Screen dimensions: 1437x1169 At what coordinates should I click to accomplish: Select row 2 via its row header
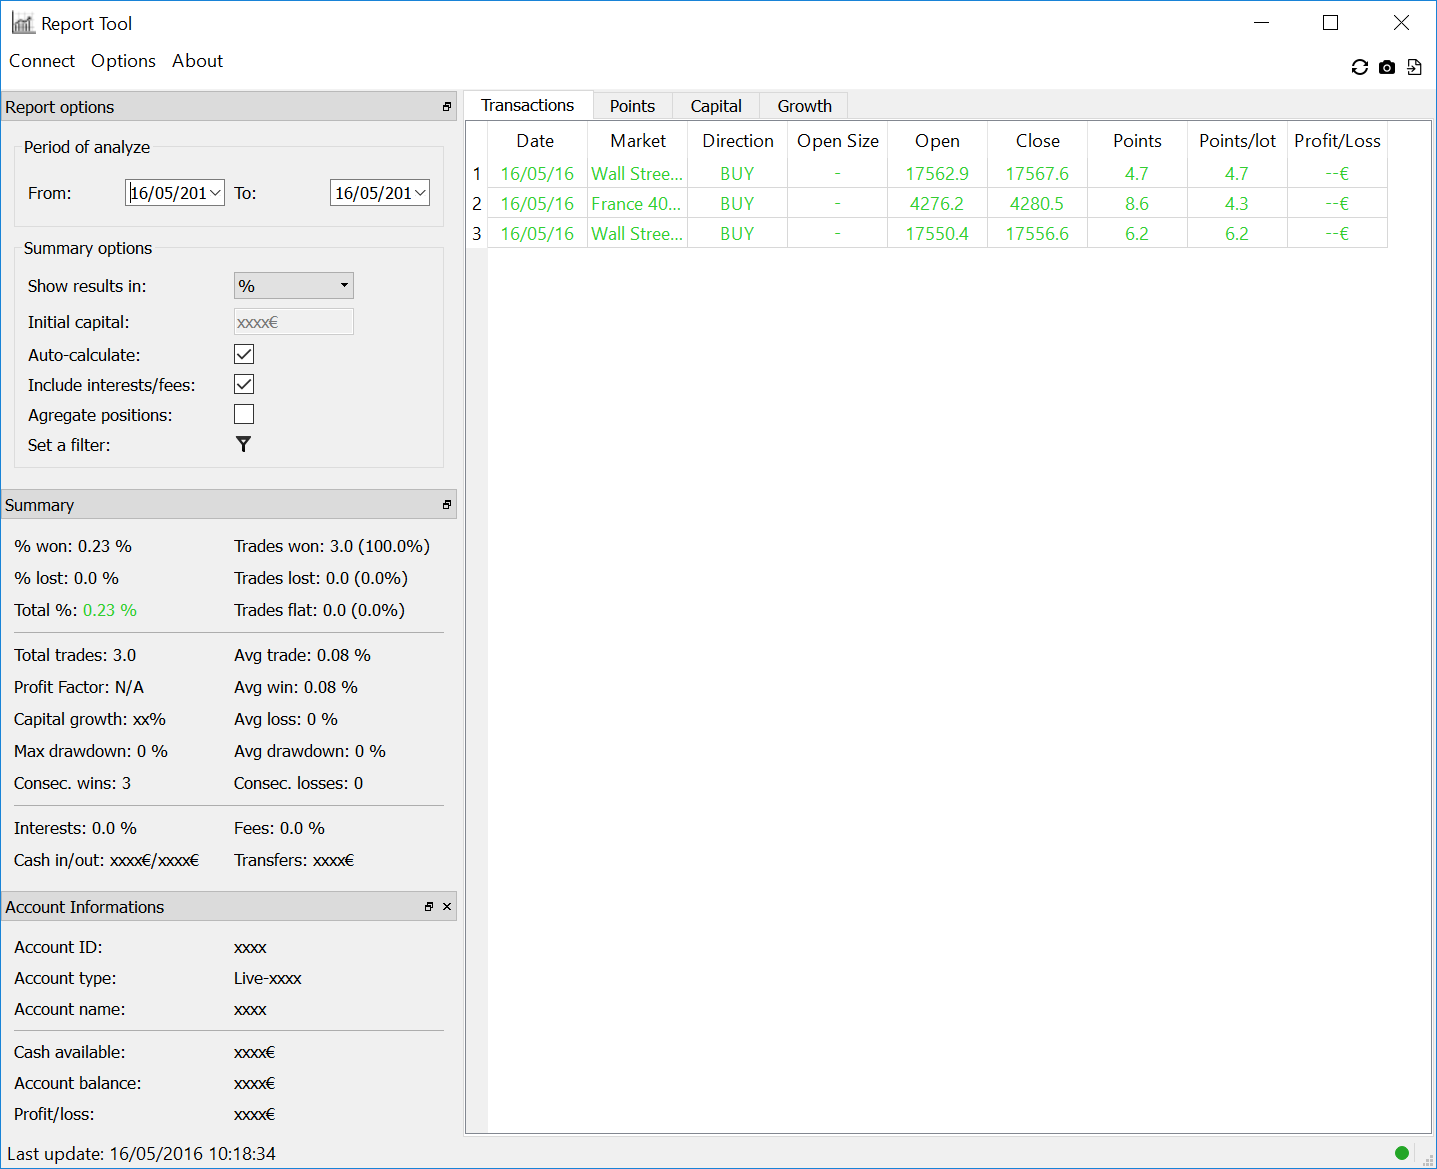click(477, 203)
